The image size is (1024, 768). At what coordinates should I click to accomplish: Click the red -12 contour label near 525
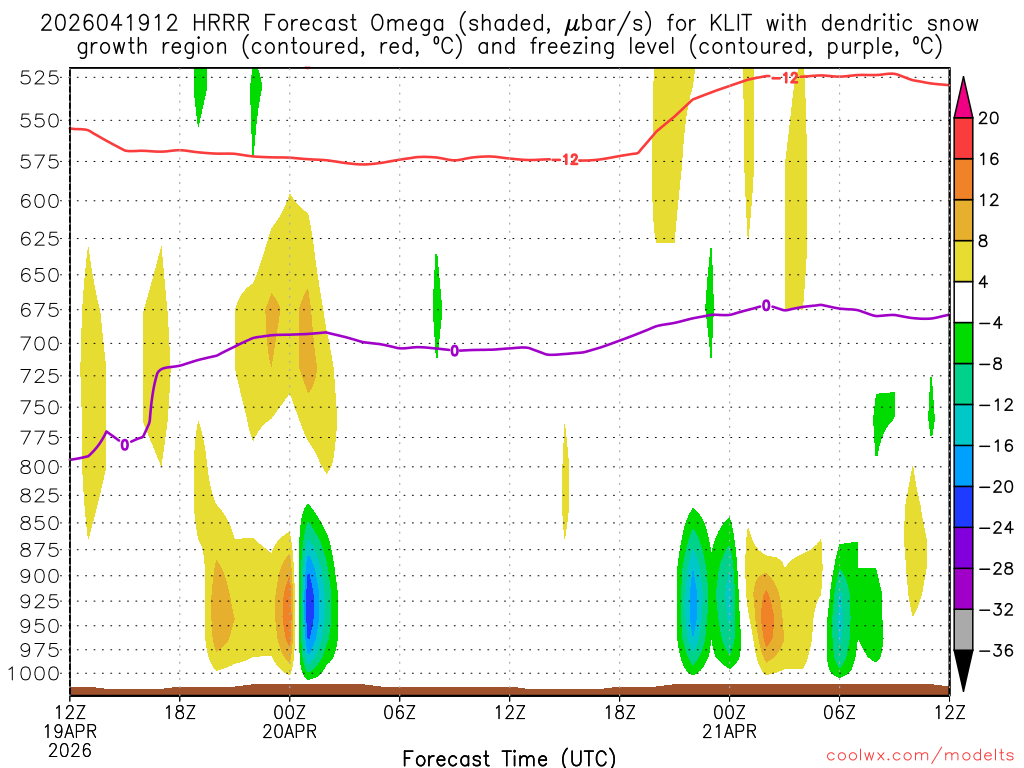tap(786, 78)
